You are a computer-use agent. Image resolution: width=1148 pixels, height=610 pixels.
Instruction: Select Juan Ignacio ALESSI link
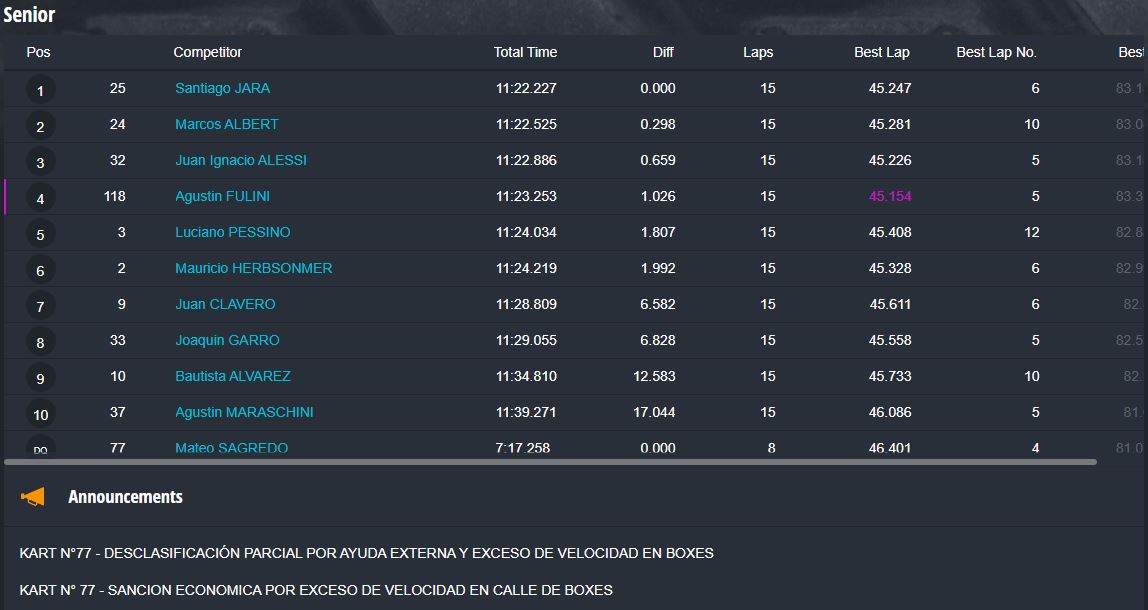click(240, 160)
